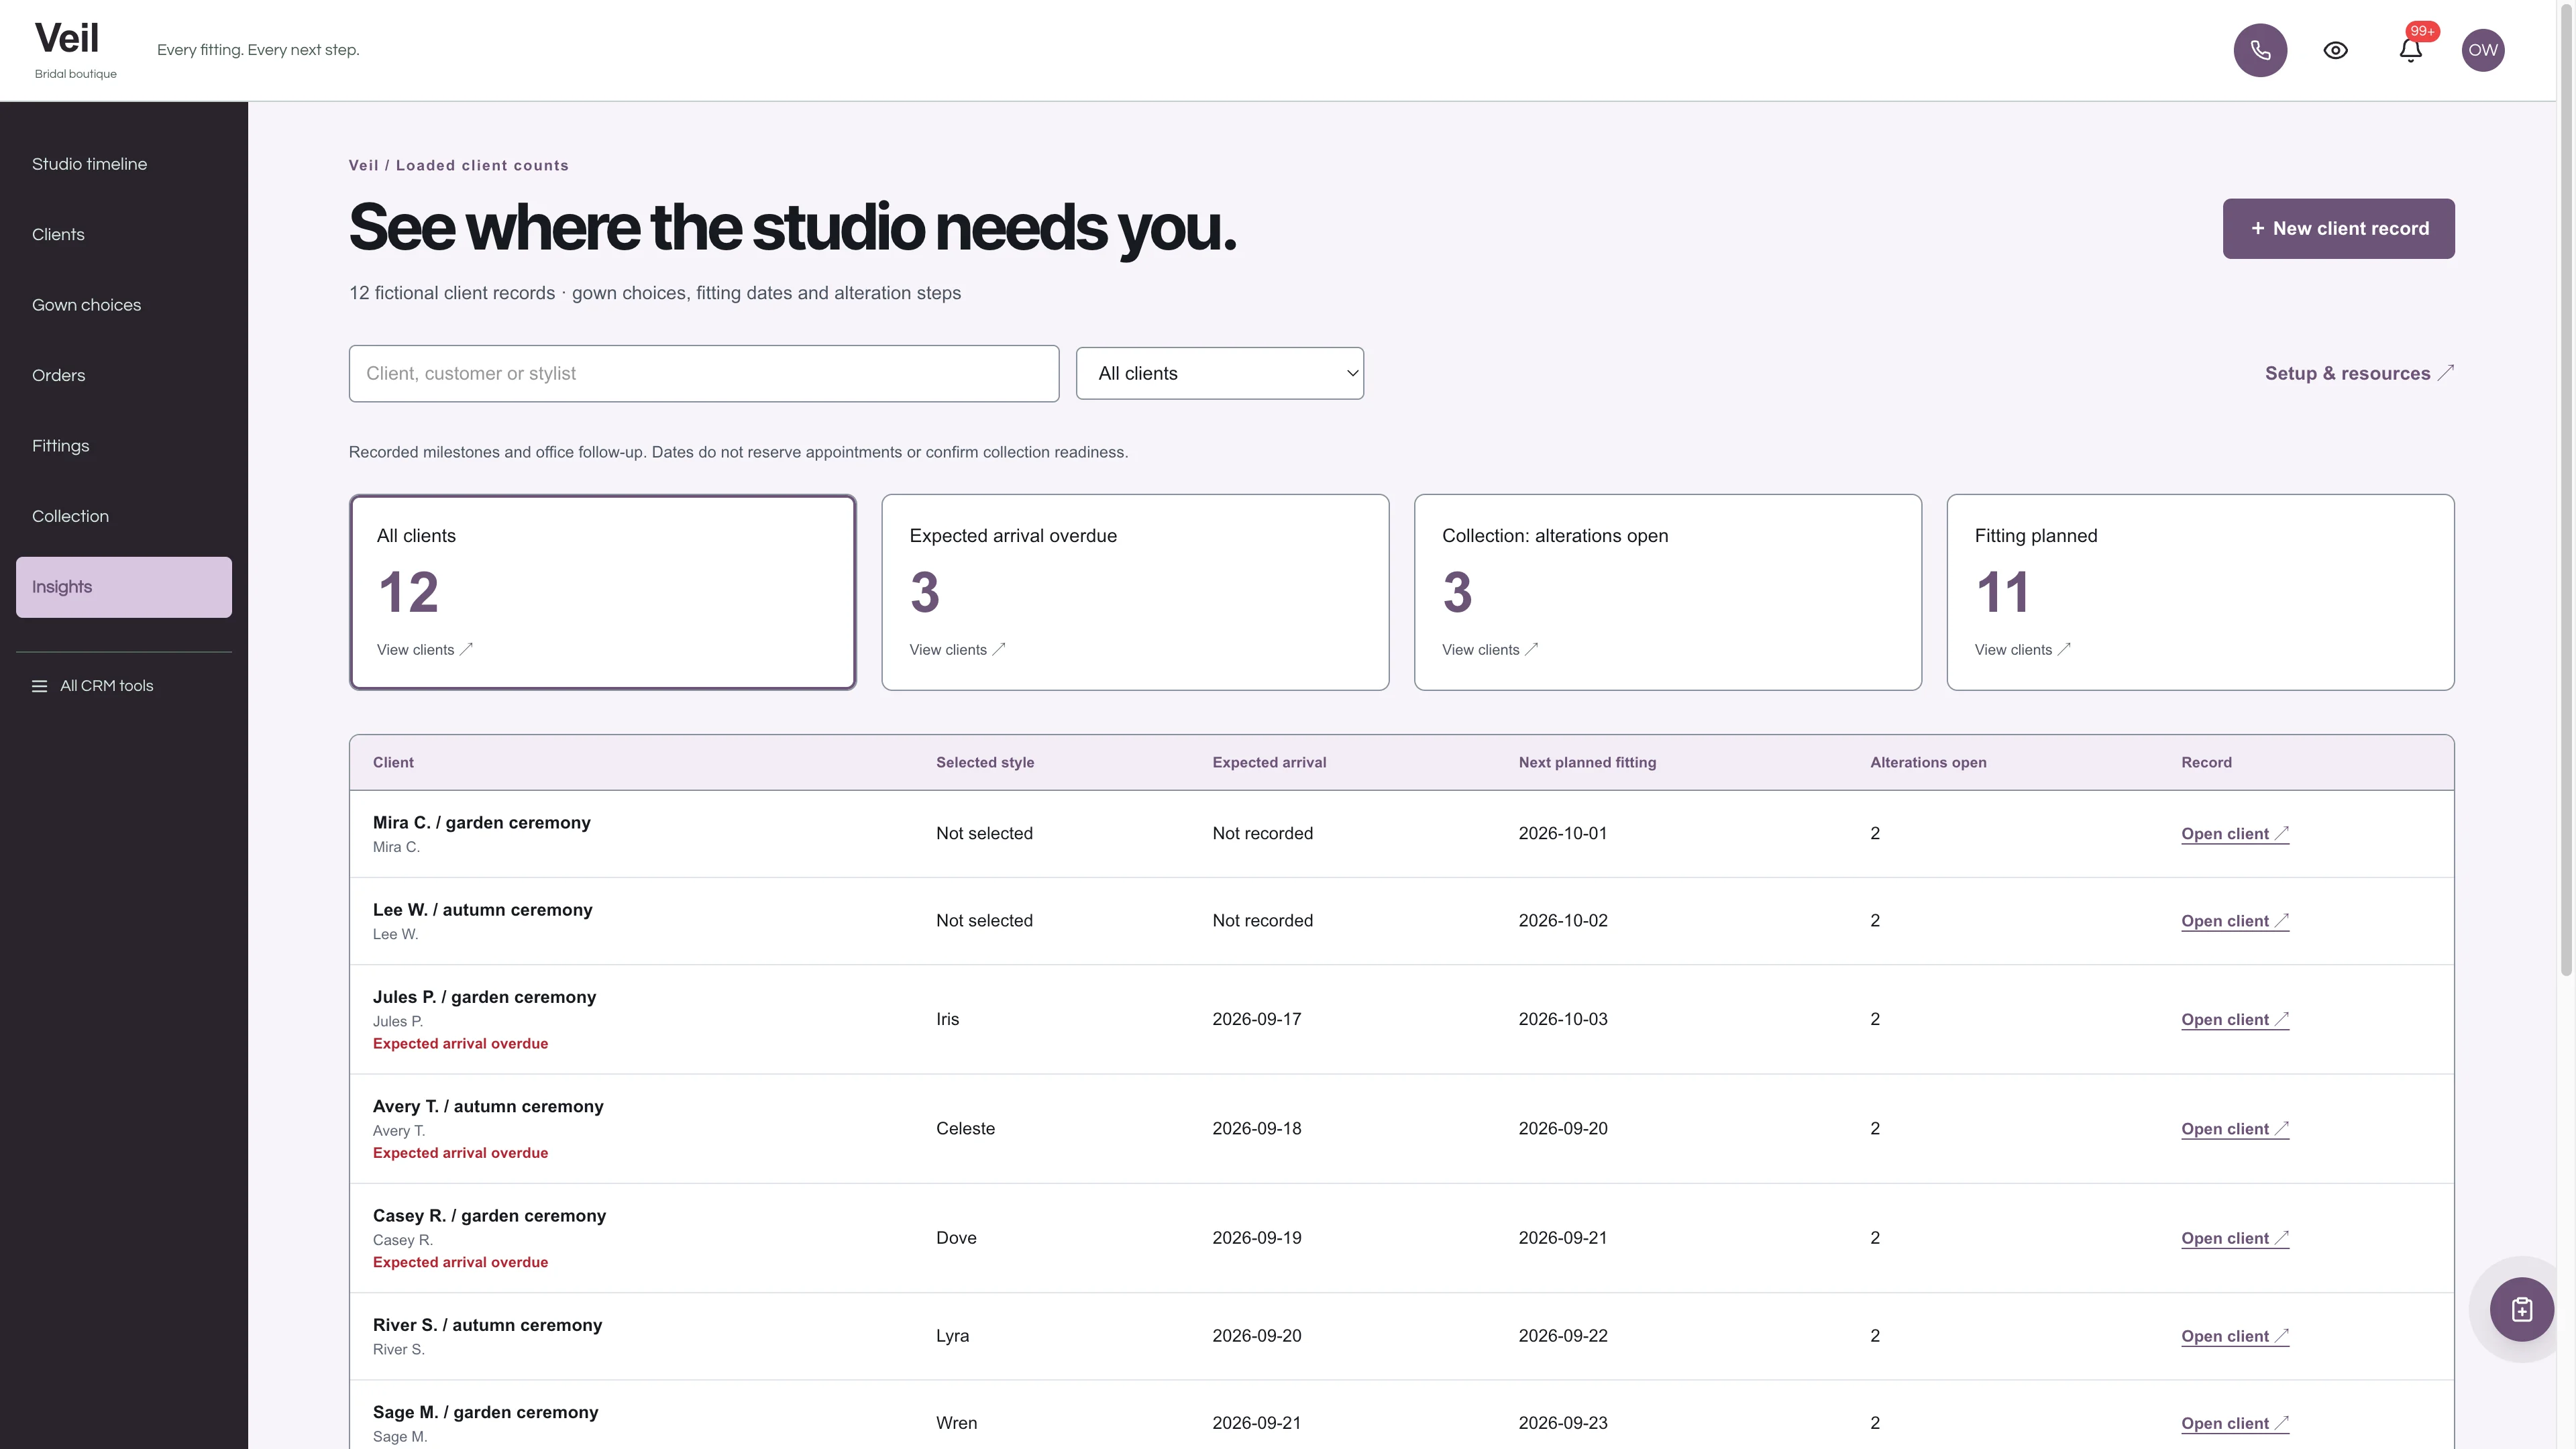Open client record for Mira C.
The width and height of the screenshot is (2576, 1449).
point(2235,834)
